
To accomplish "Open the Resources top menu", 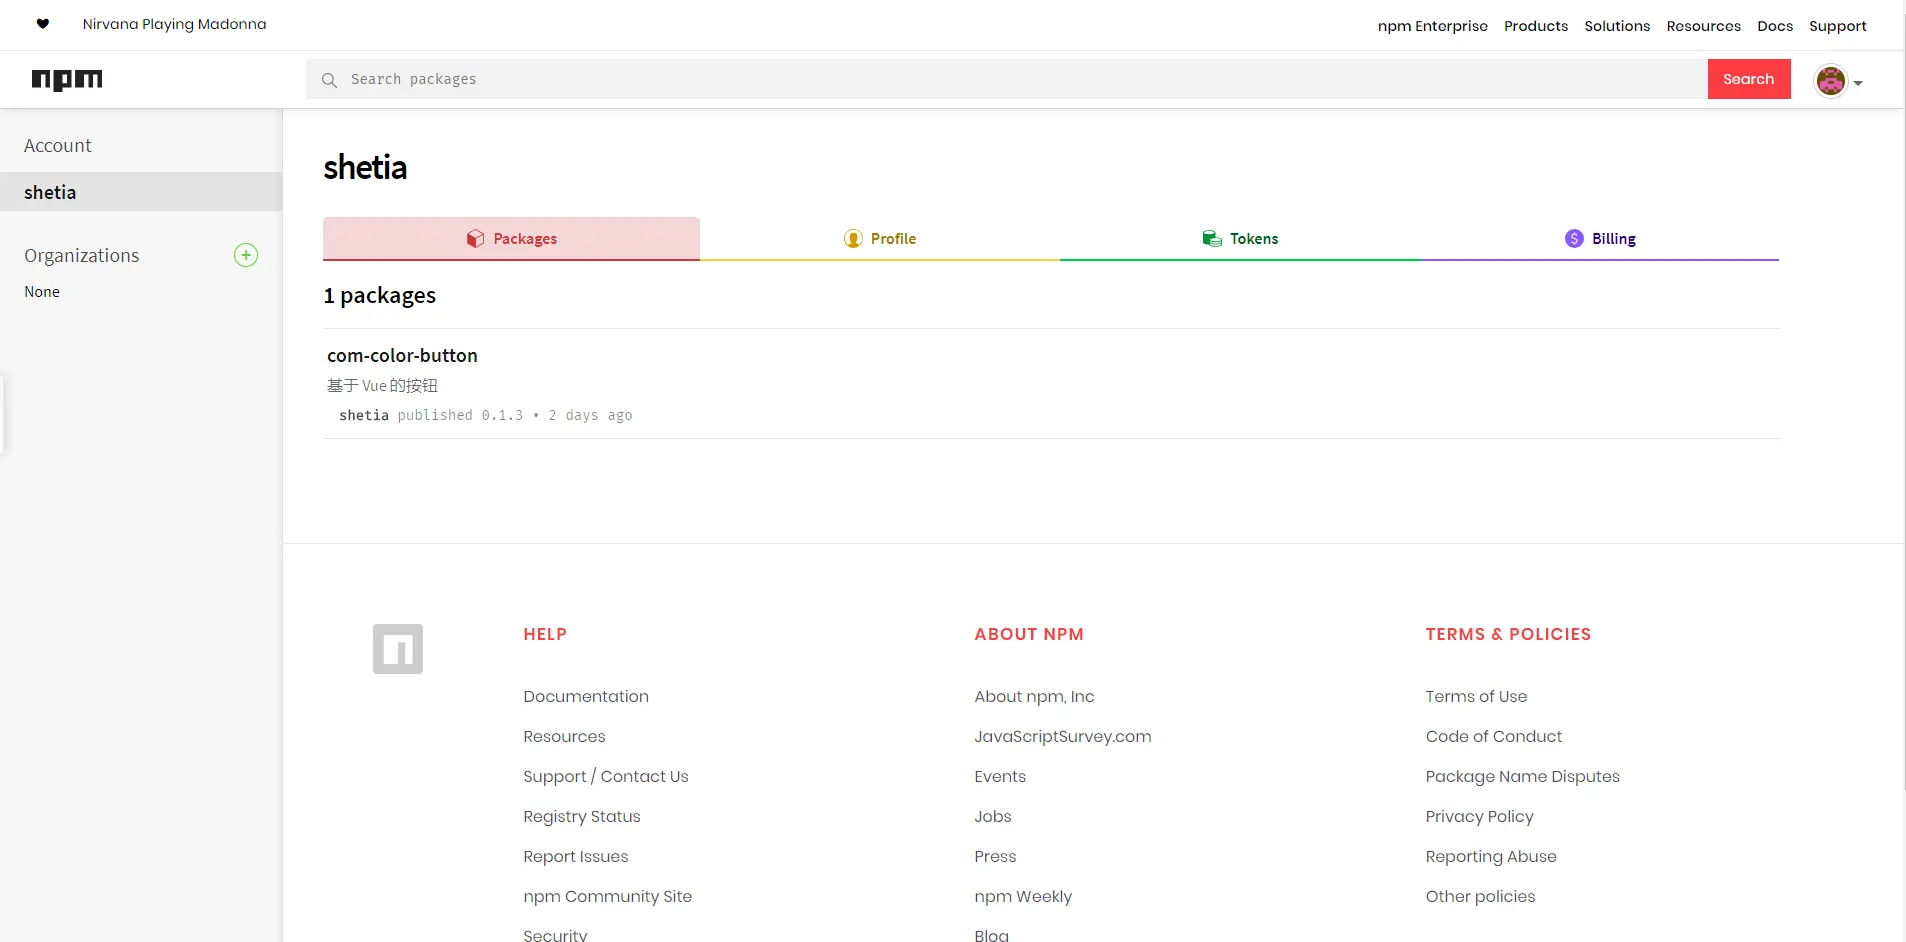I will pos(1704,26).
